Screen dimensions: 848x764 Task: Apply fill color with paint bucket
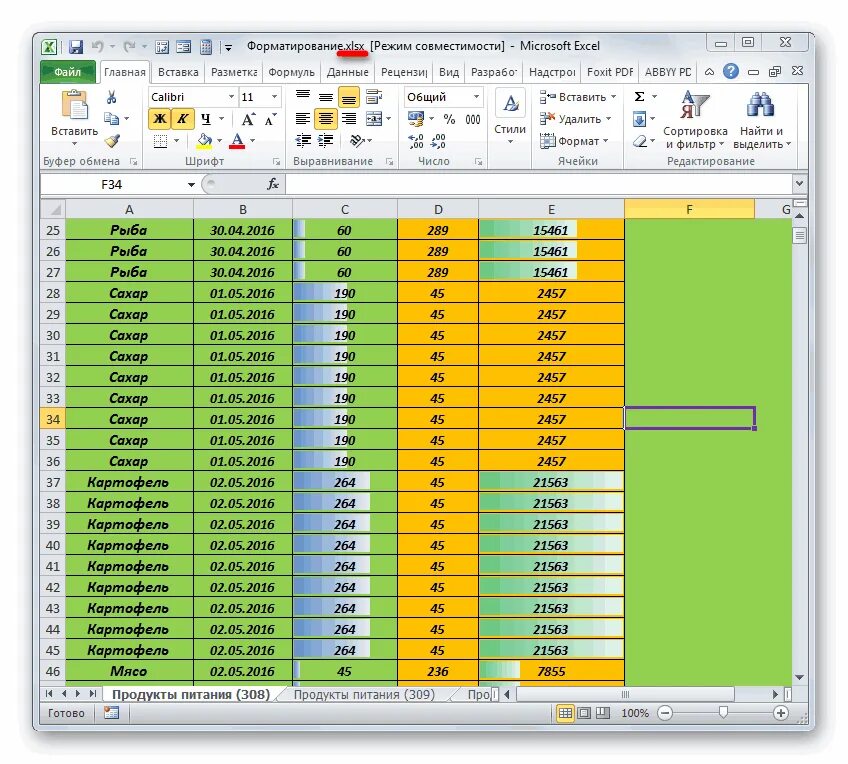pyautogui.click(x=204, y=141)
